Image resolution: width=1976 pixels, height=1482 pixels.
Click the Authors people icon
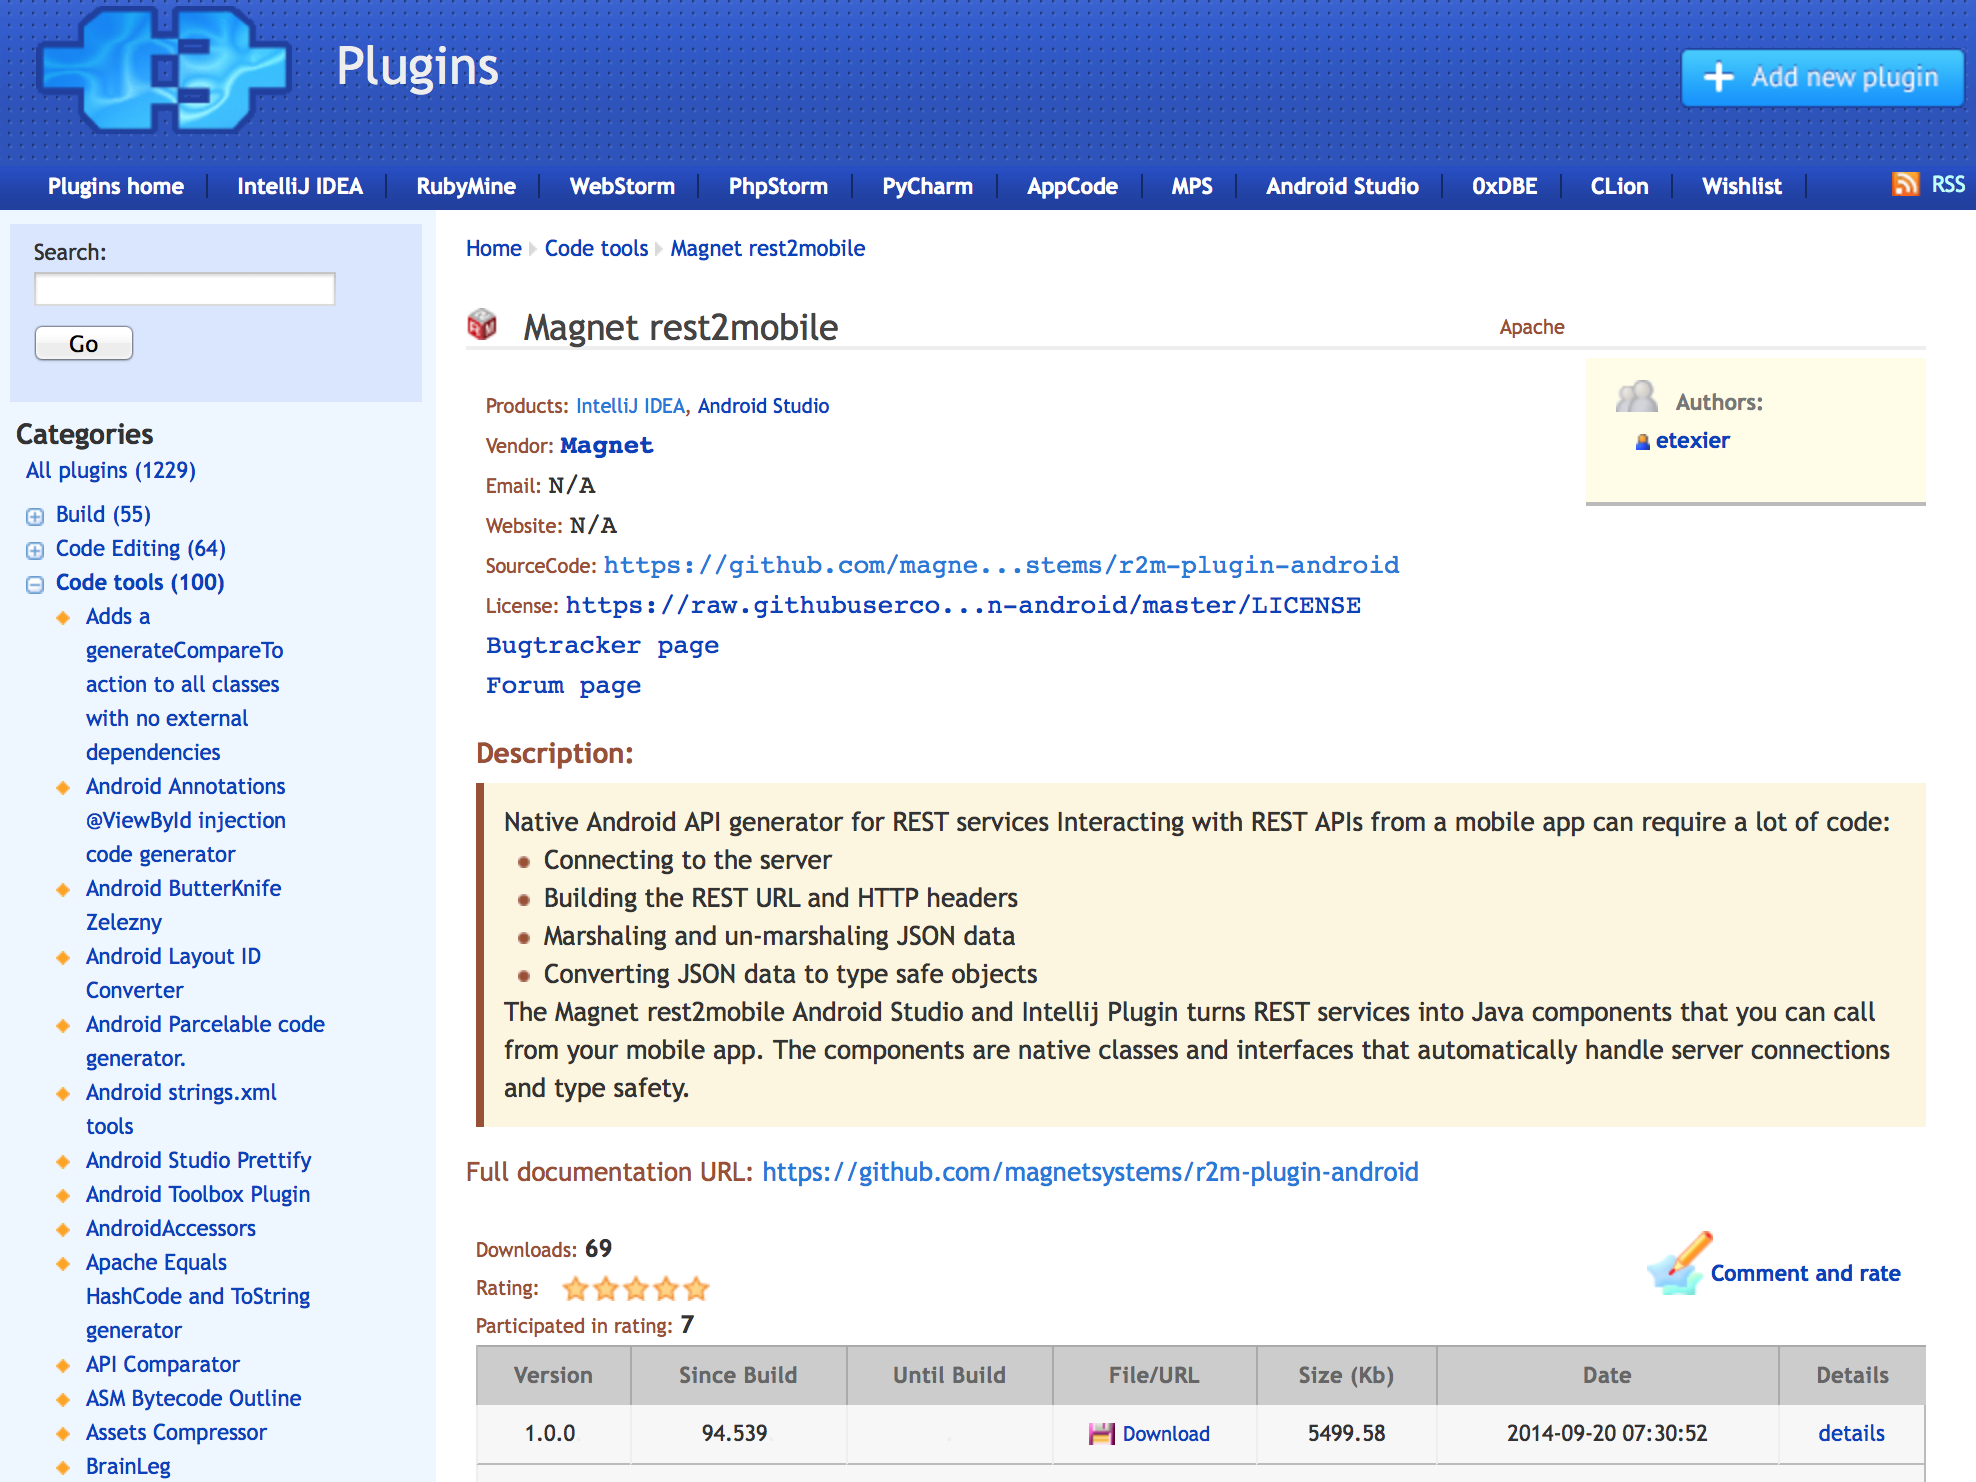pyautogui.click(x=1637, y=397)
